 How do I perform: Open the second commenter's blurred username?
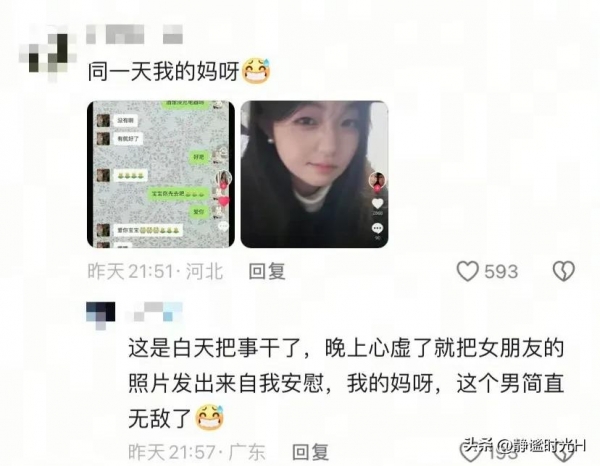point(155,311)
